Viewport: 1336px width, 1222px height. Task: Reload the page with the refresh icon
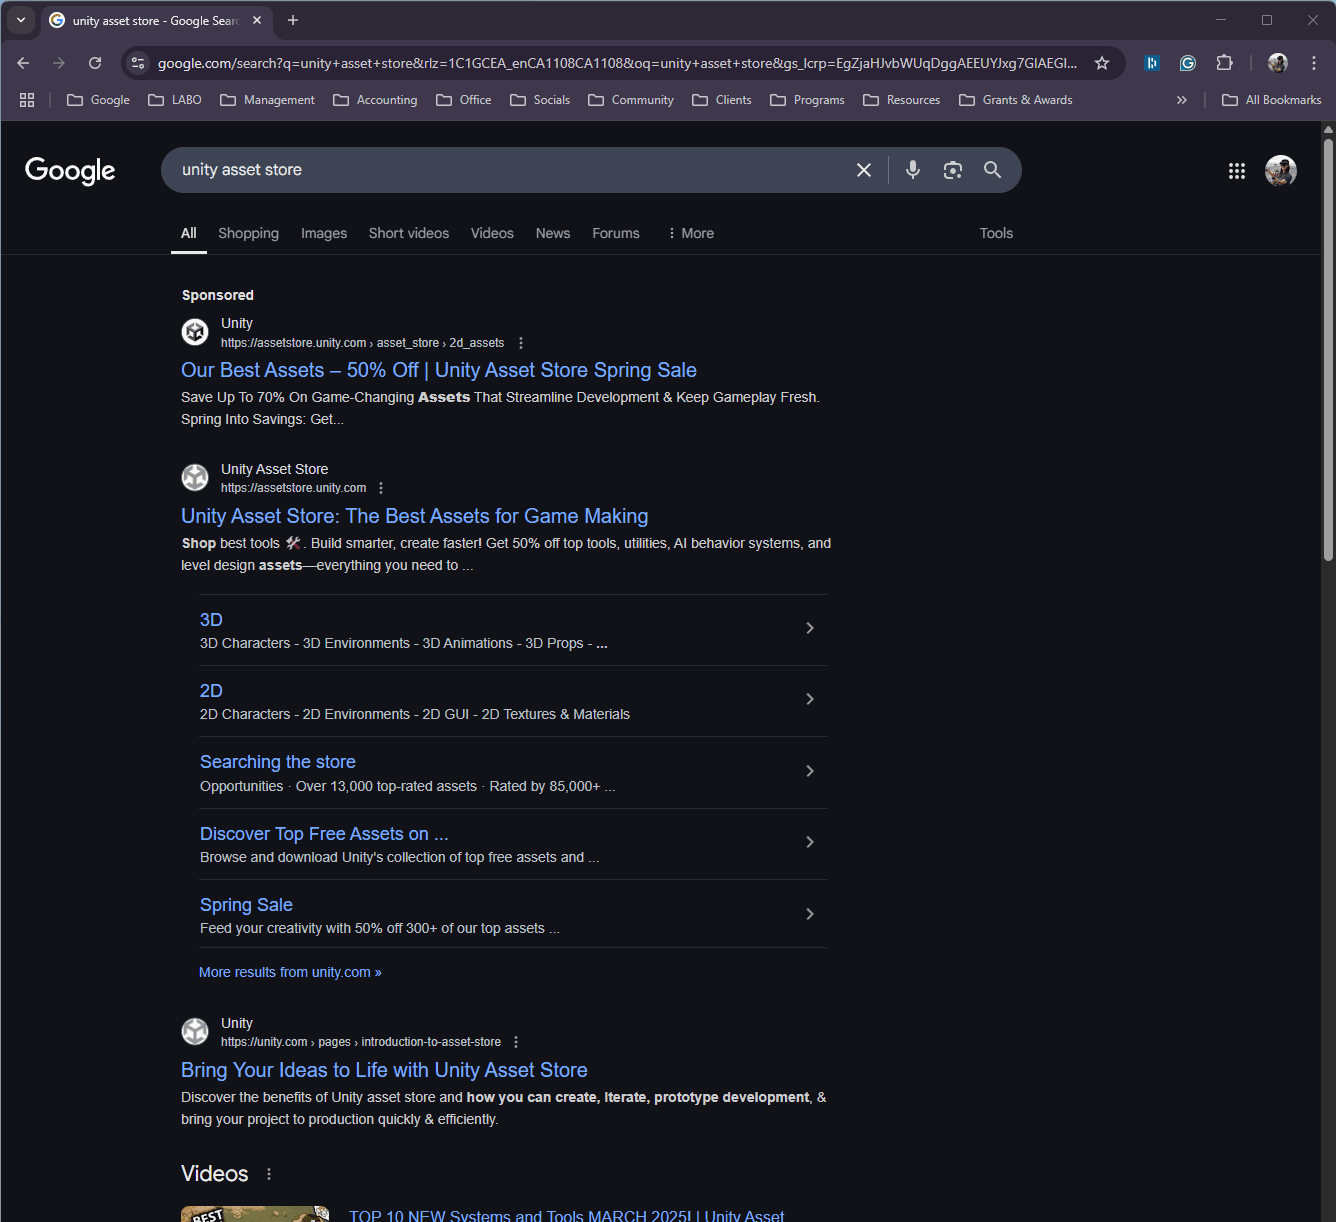coord(95,63)
